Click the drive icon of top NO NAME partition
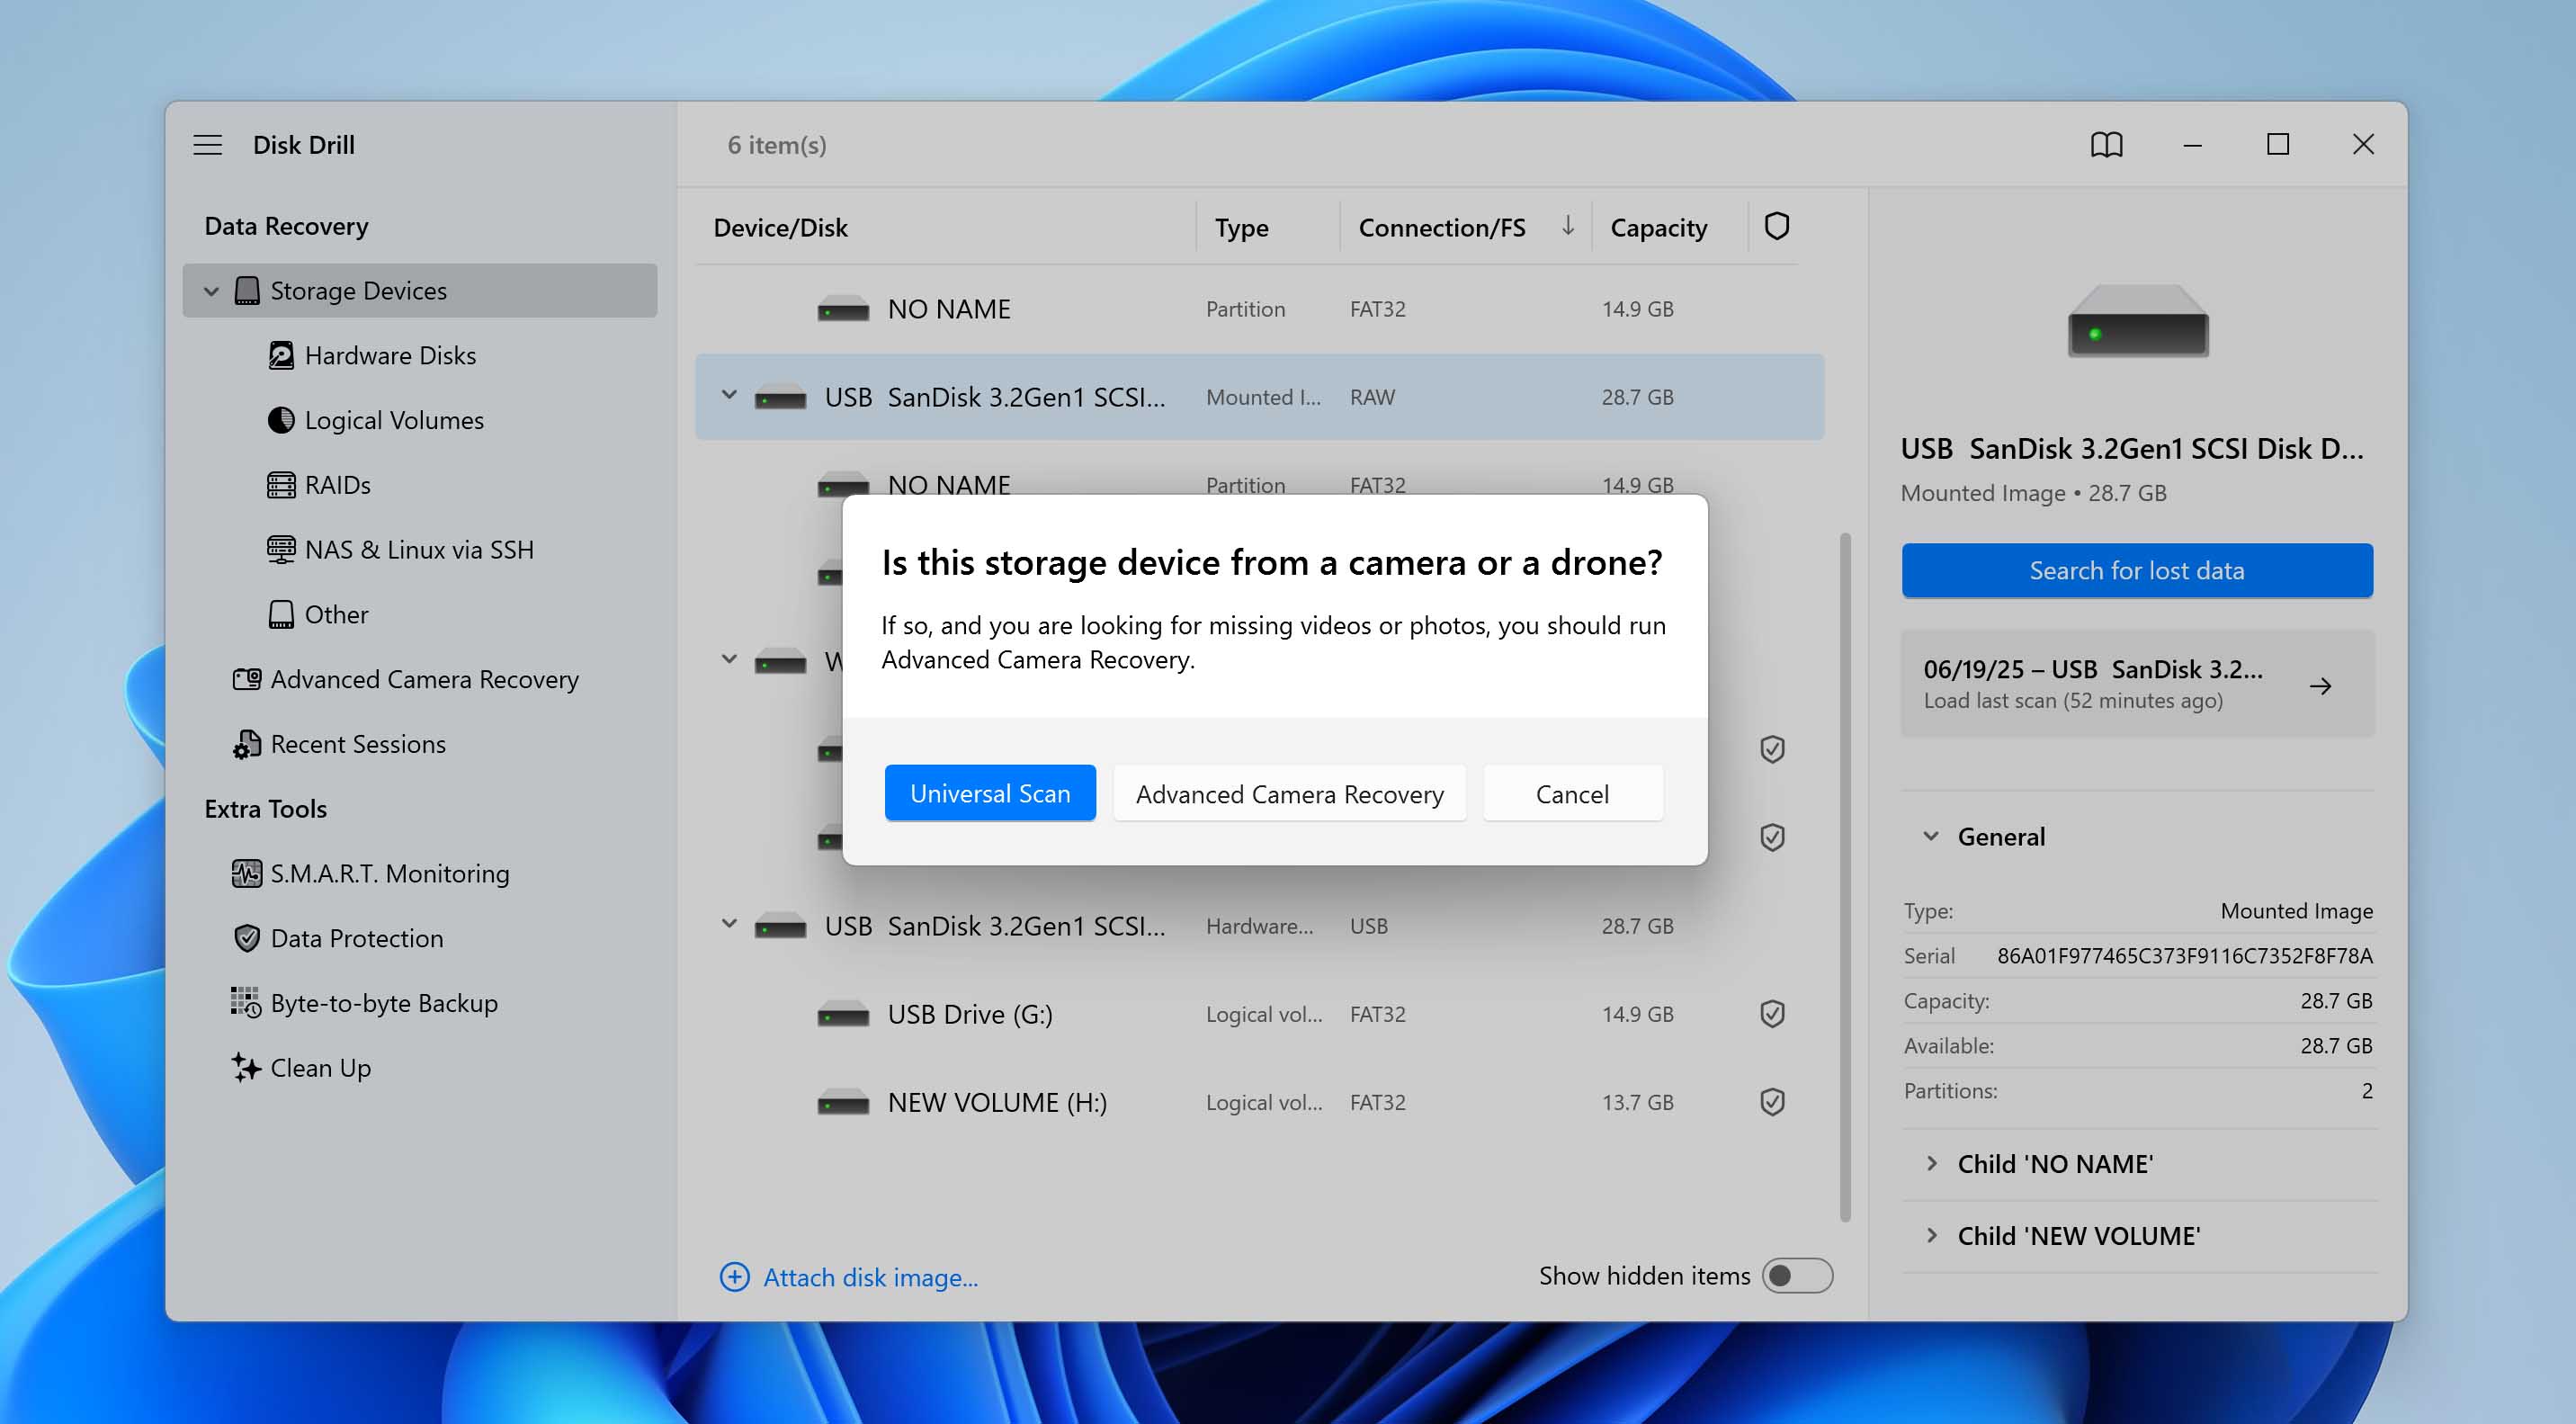The width and height of the screenshot is (2576, 1424). [843, 309]
